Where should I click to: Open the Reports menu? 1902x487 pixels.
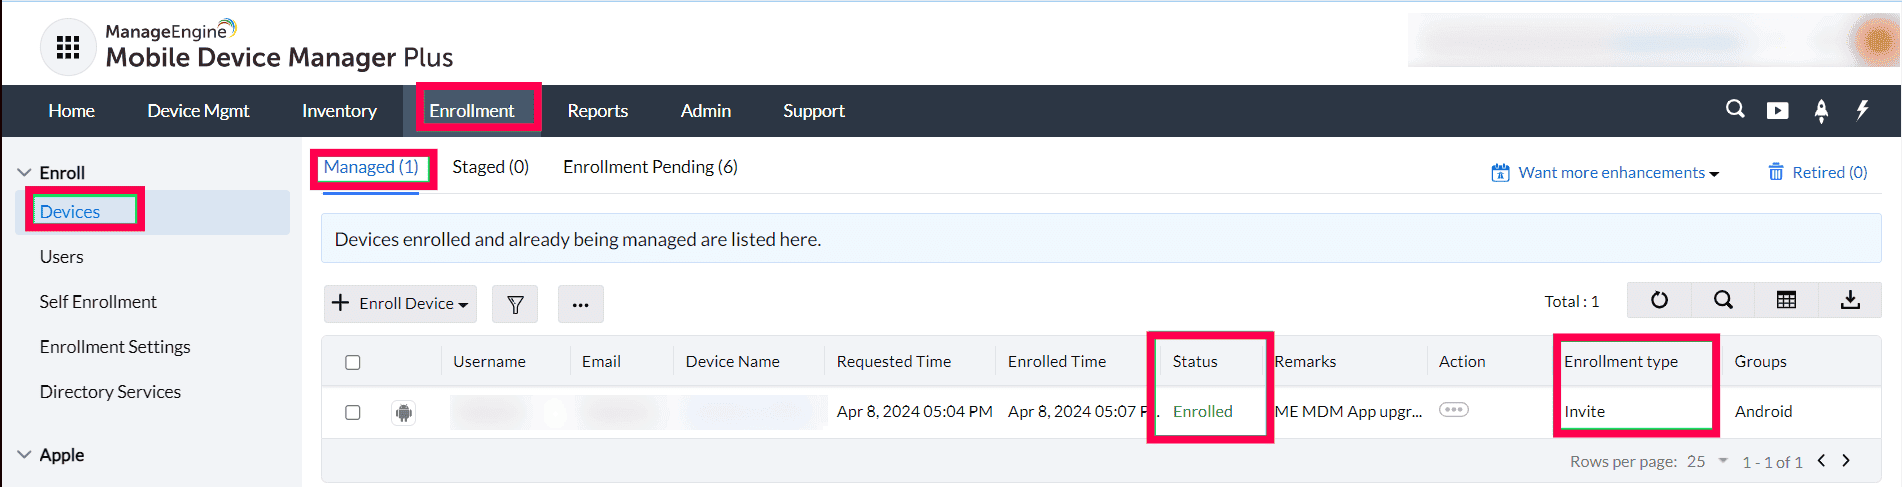[597, 111]
